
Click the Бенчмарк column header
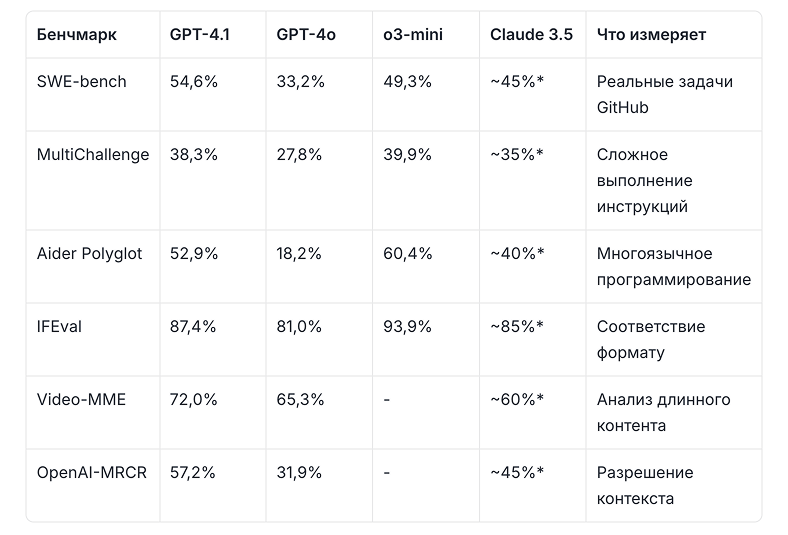[x=76, y=35]
